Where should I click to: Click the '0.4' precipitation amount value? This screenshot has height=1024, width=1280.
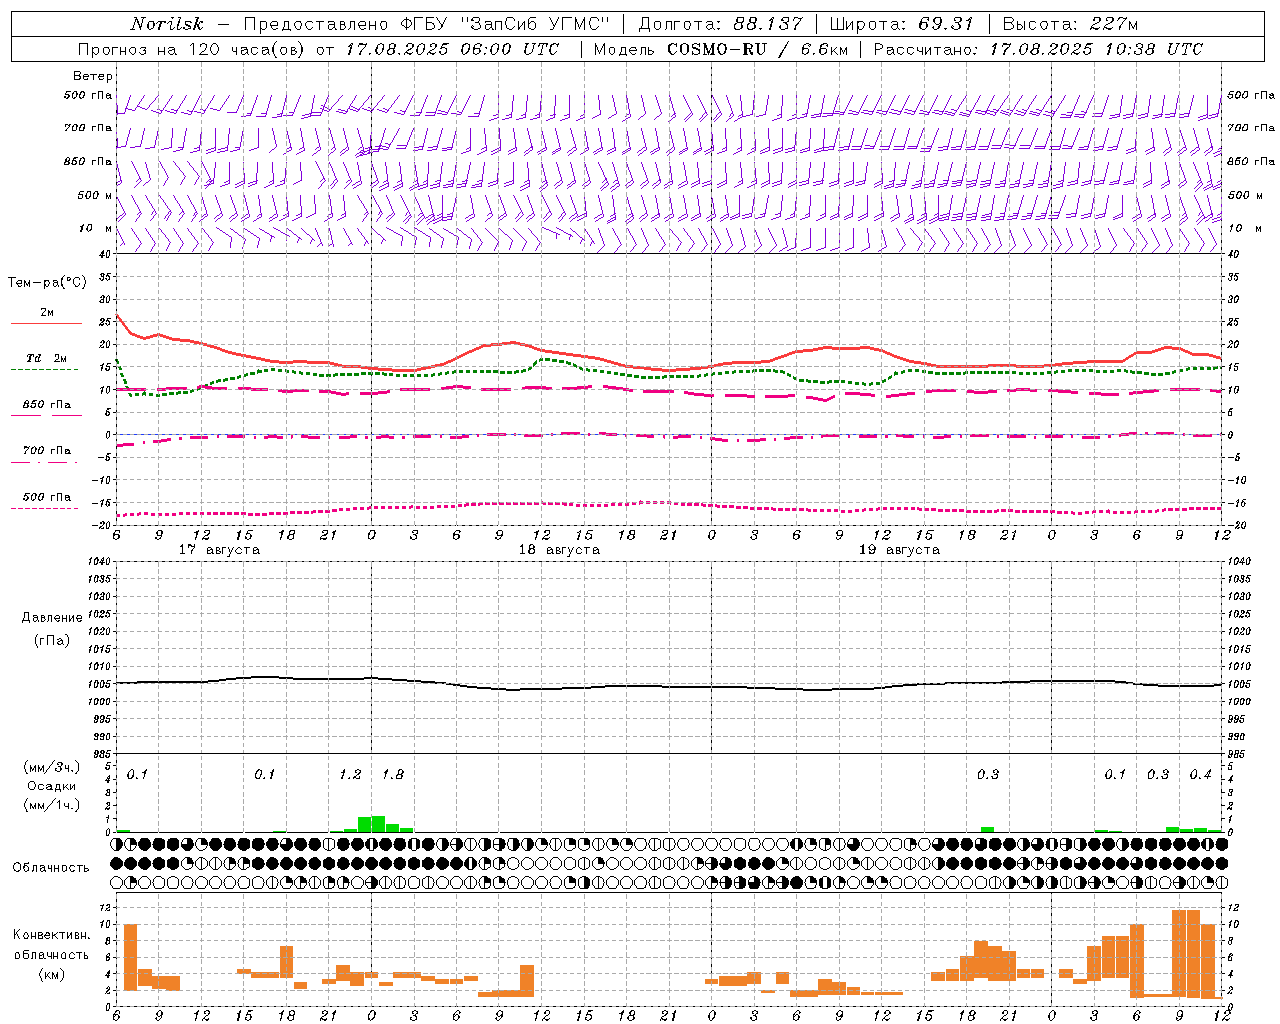click(1200, 775)
